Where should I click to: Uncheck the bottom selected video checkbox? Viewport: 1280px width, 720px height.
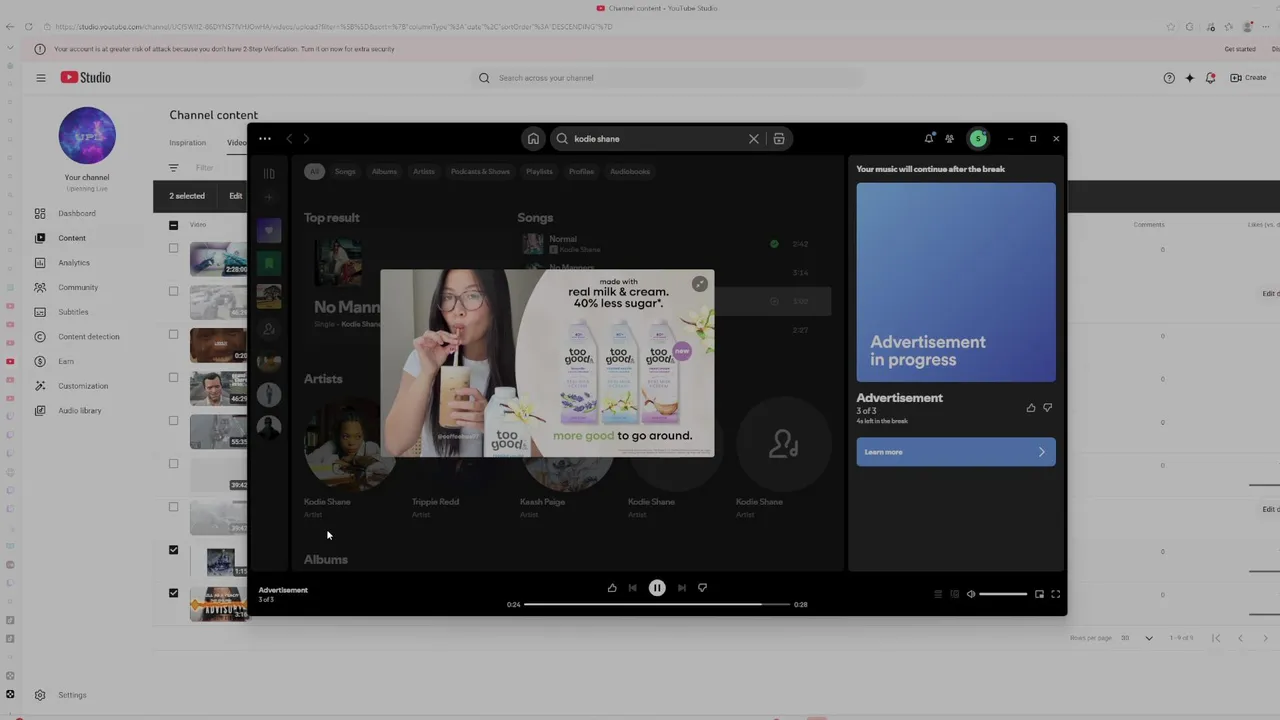pyautogui.click(x=173, y=593)
